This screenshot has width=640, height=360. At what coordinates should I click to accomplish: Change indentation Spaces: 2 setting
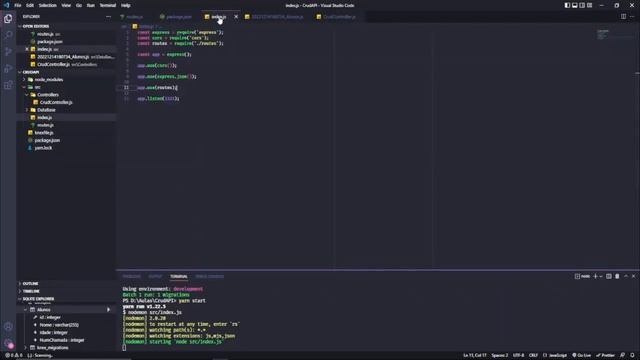tap(500, 356)
